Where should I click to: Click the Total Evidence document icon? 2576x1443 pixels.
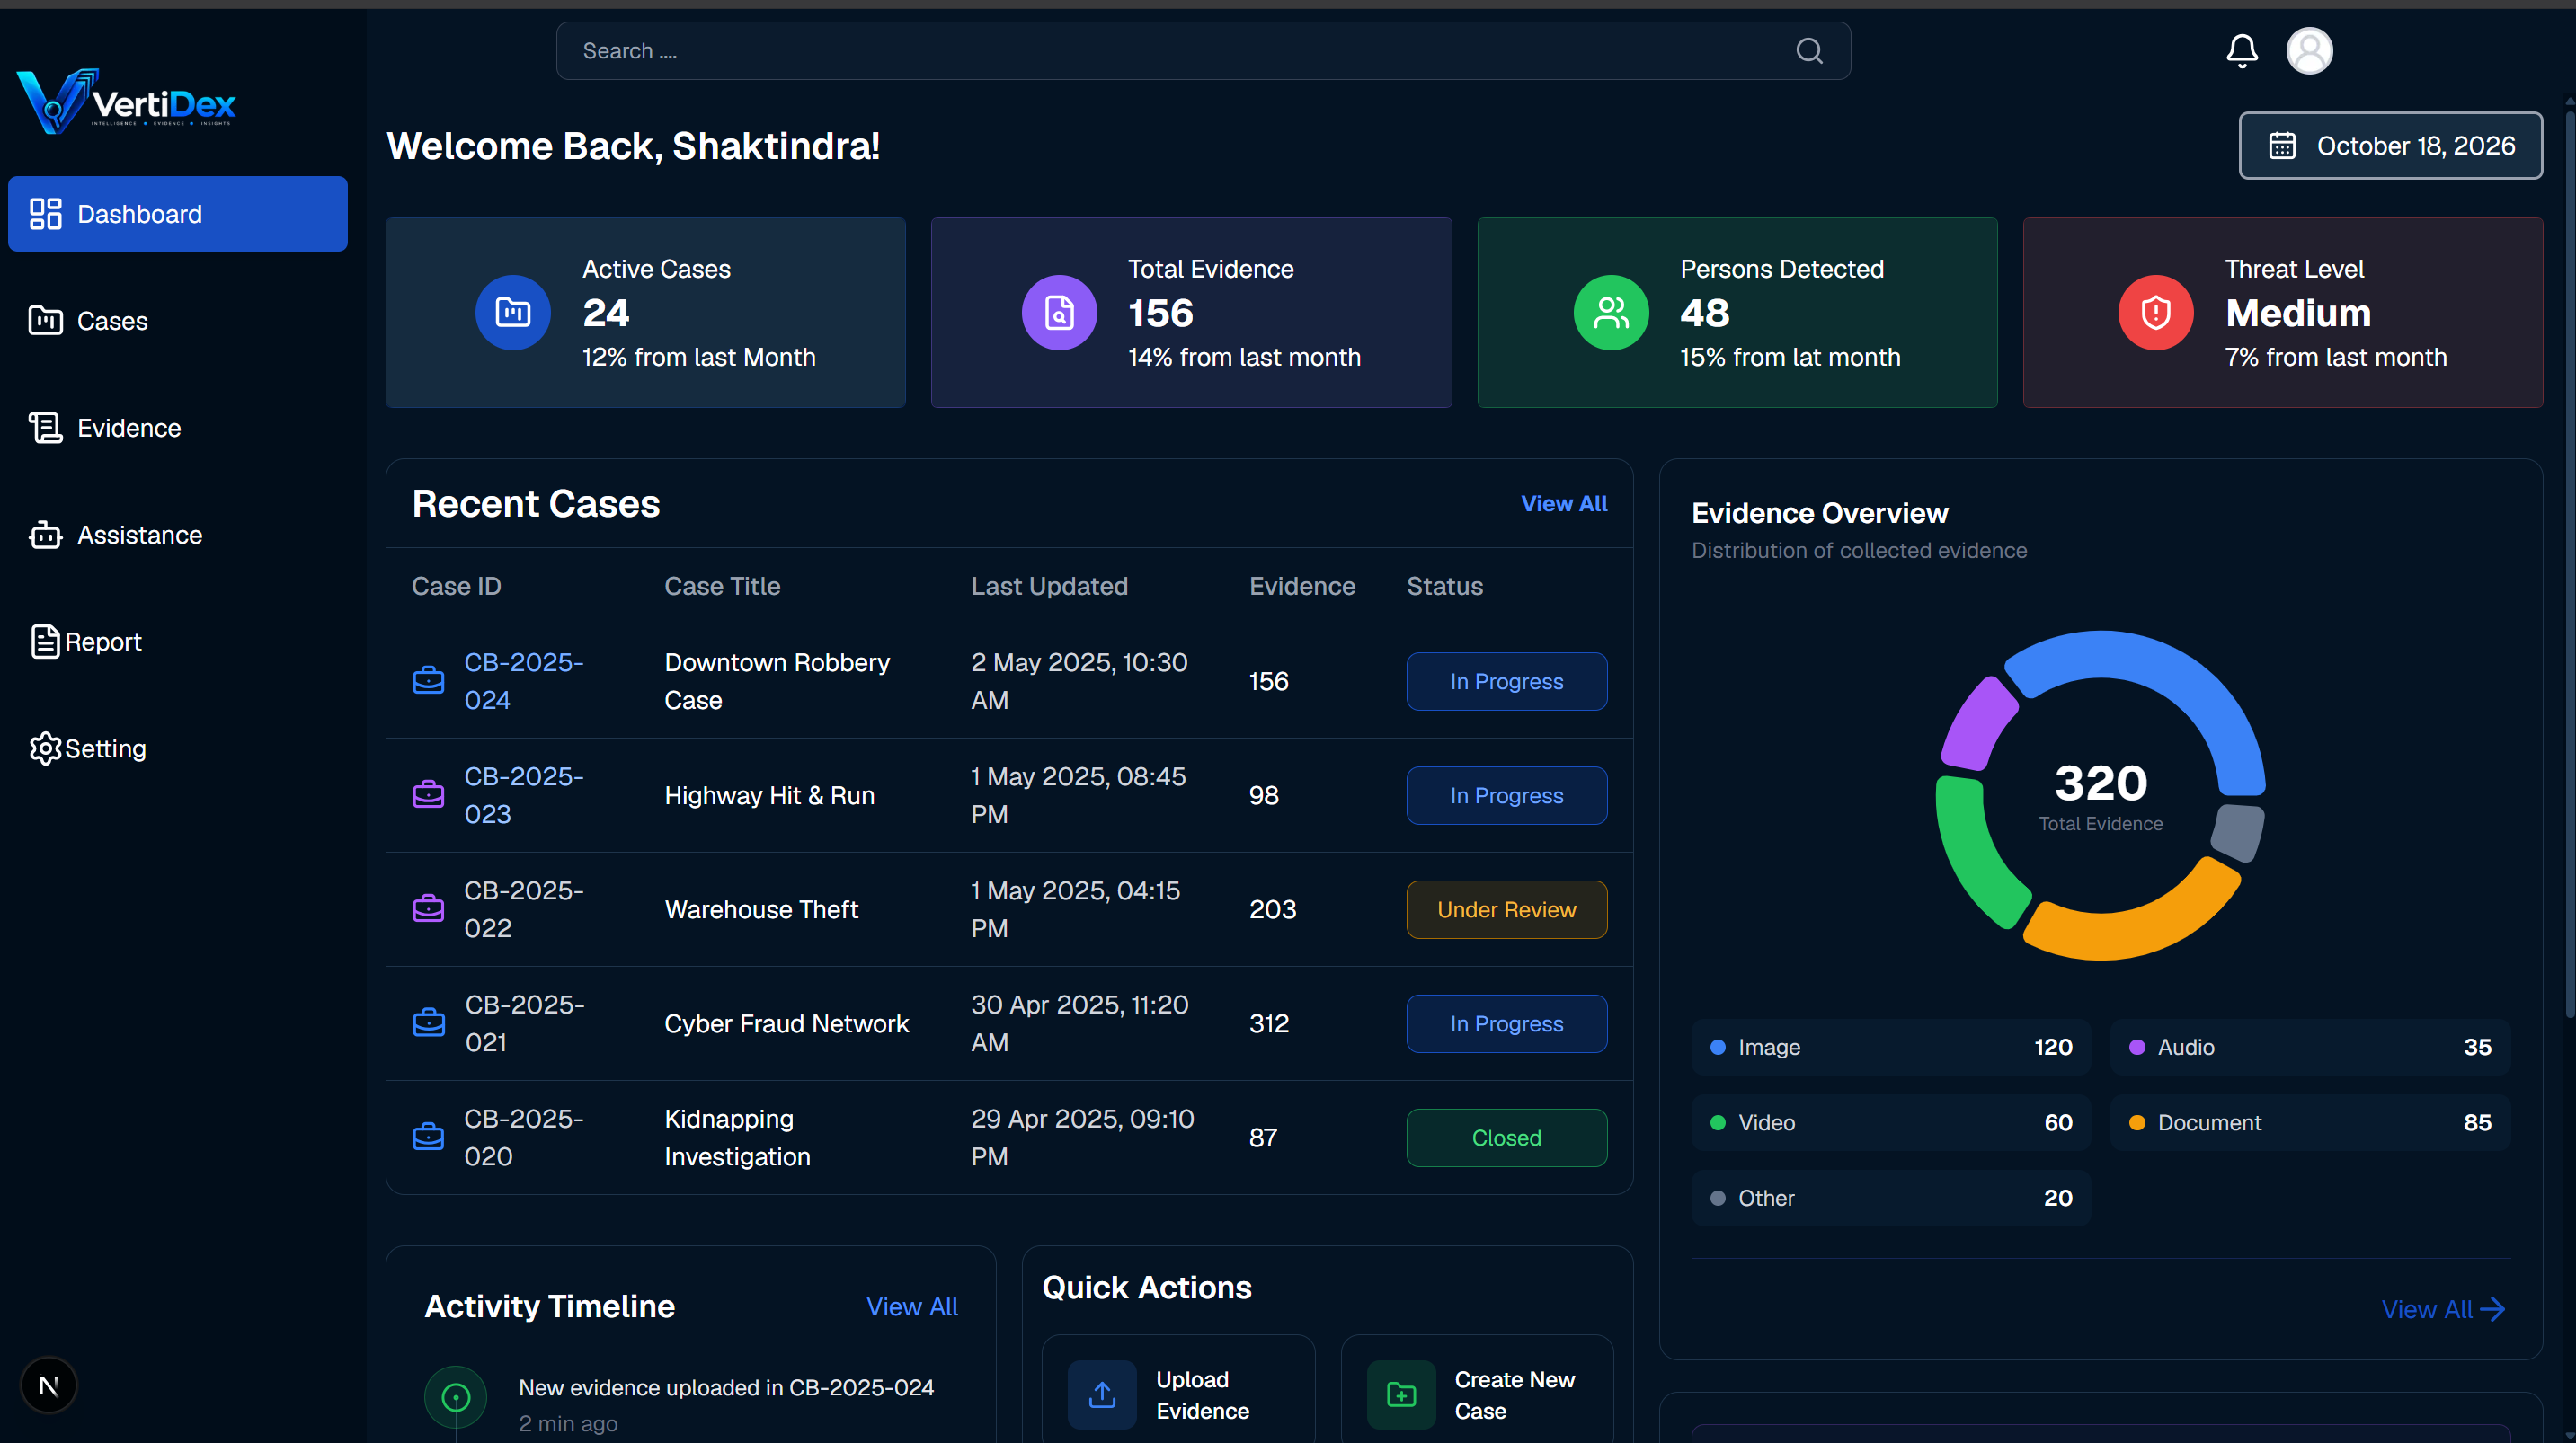[1058, 313]
